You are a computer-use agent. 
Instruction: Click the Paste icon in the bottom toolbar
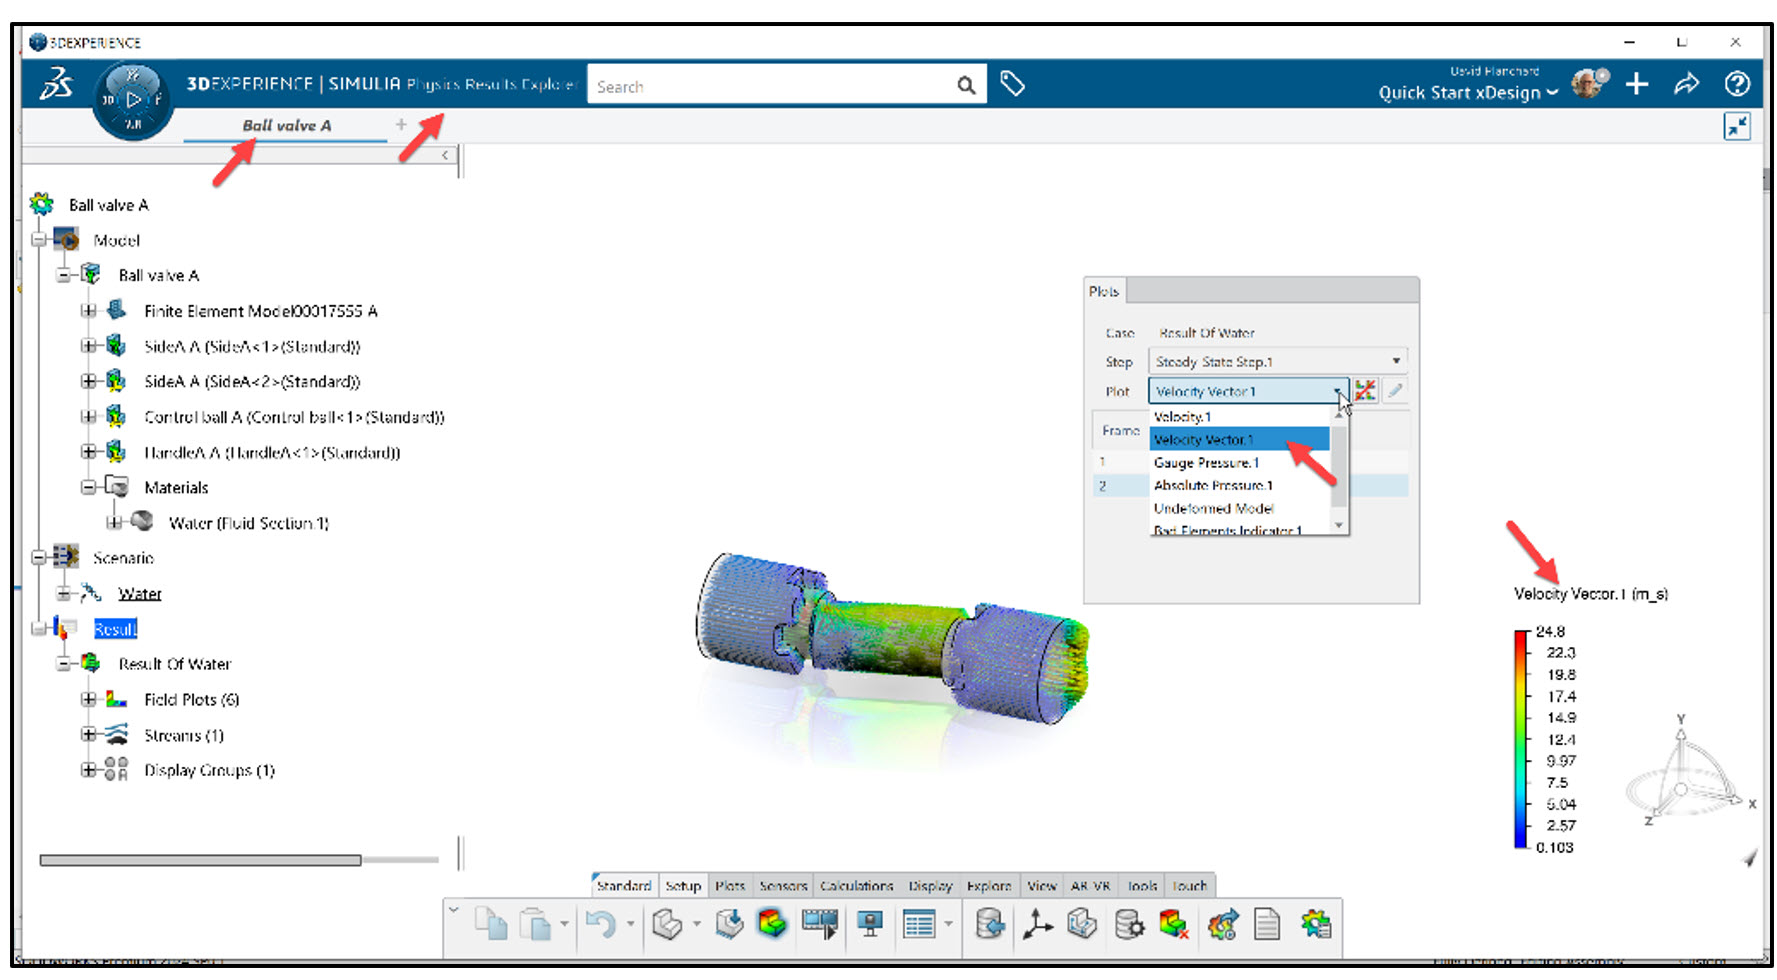[x=536, y=925]
